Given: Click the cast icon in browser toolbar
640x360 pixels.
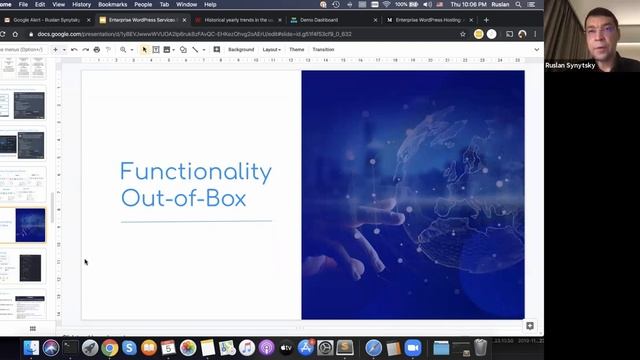Looking at the screenshot, I should tap(509, 34).
